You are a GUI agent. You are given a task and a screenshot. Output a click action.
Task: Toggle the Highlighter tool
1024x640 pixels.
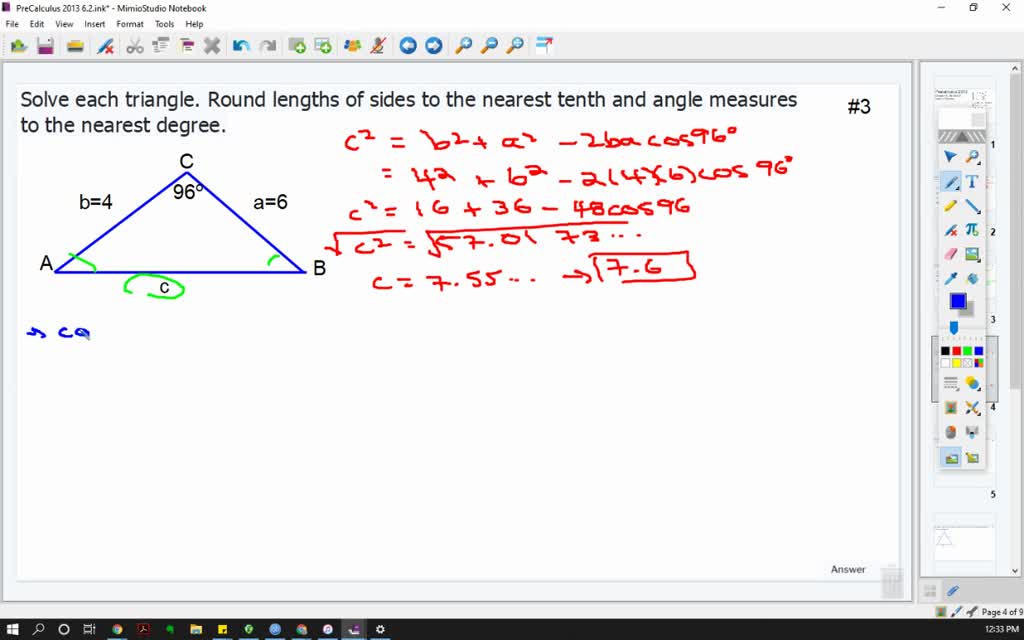click(949, 204)
